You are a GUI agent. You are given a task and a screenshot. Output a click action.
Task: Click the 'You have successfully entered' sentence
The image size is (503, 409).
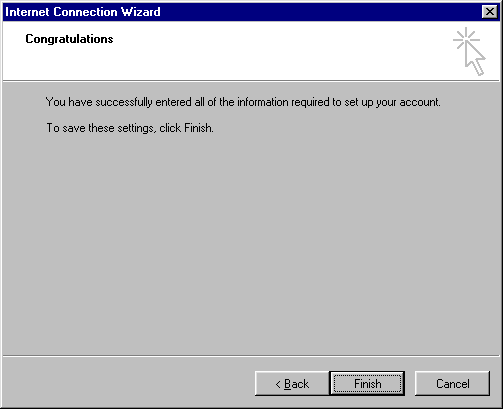click(243, 102)
